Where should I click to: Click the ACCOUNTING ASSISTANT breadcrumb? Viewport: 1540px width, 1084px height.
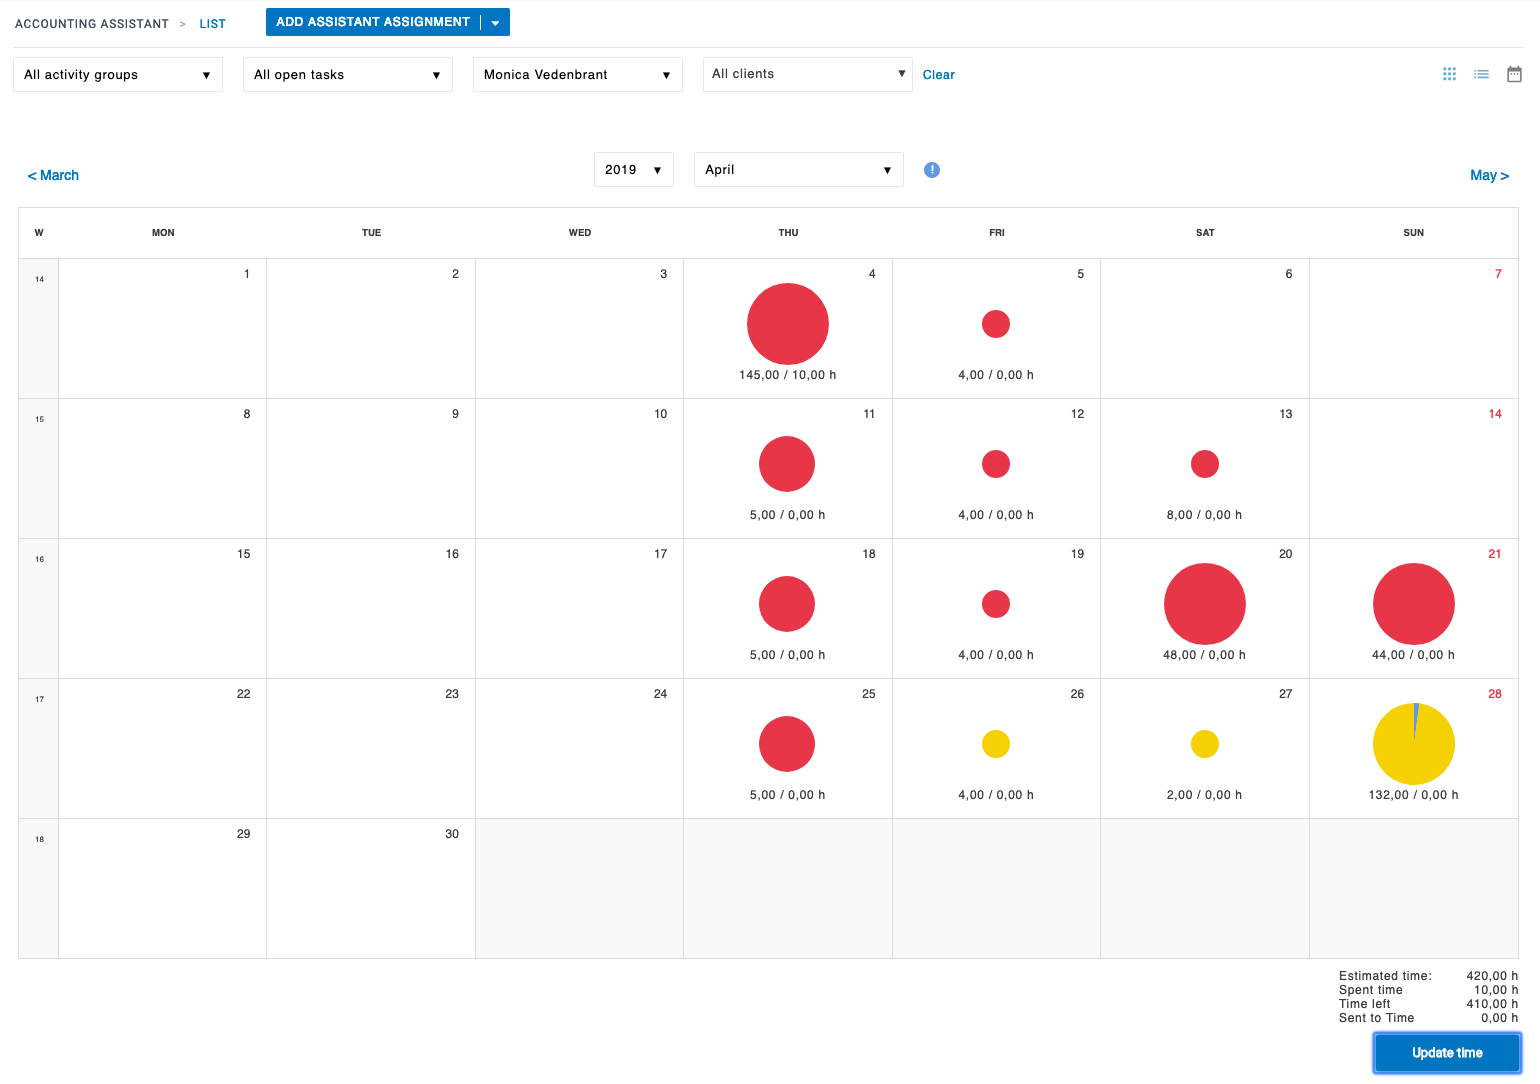[91, 23]
